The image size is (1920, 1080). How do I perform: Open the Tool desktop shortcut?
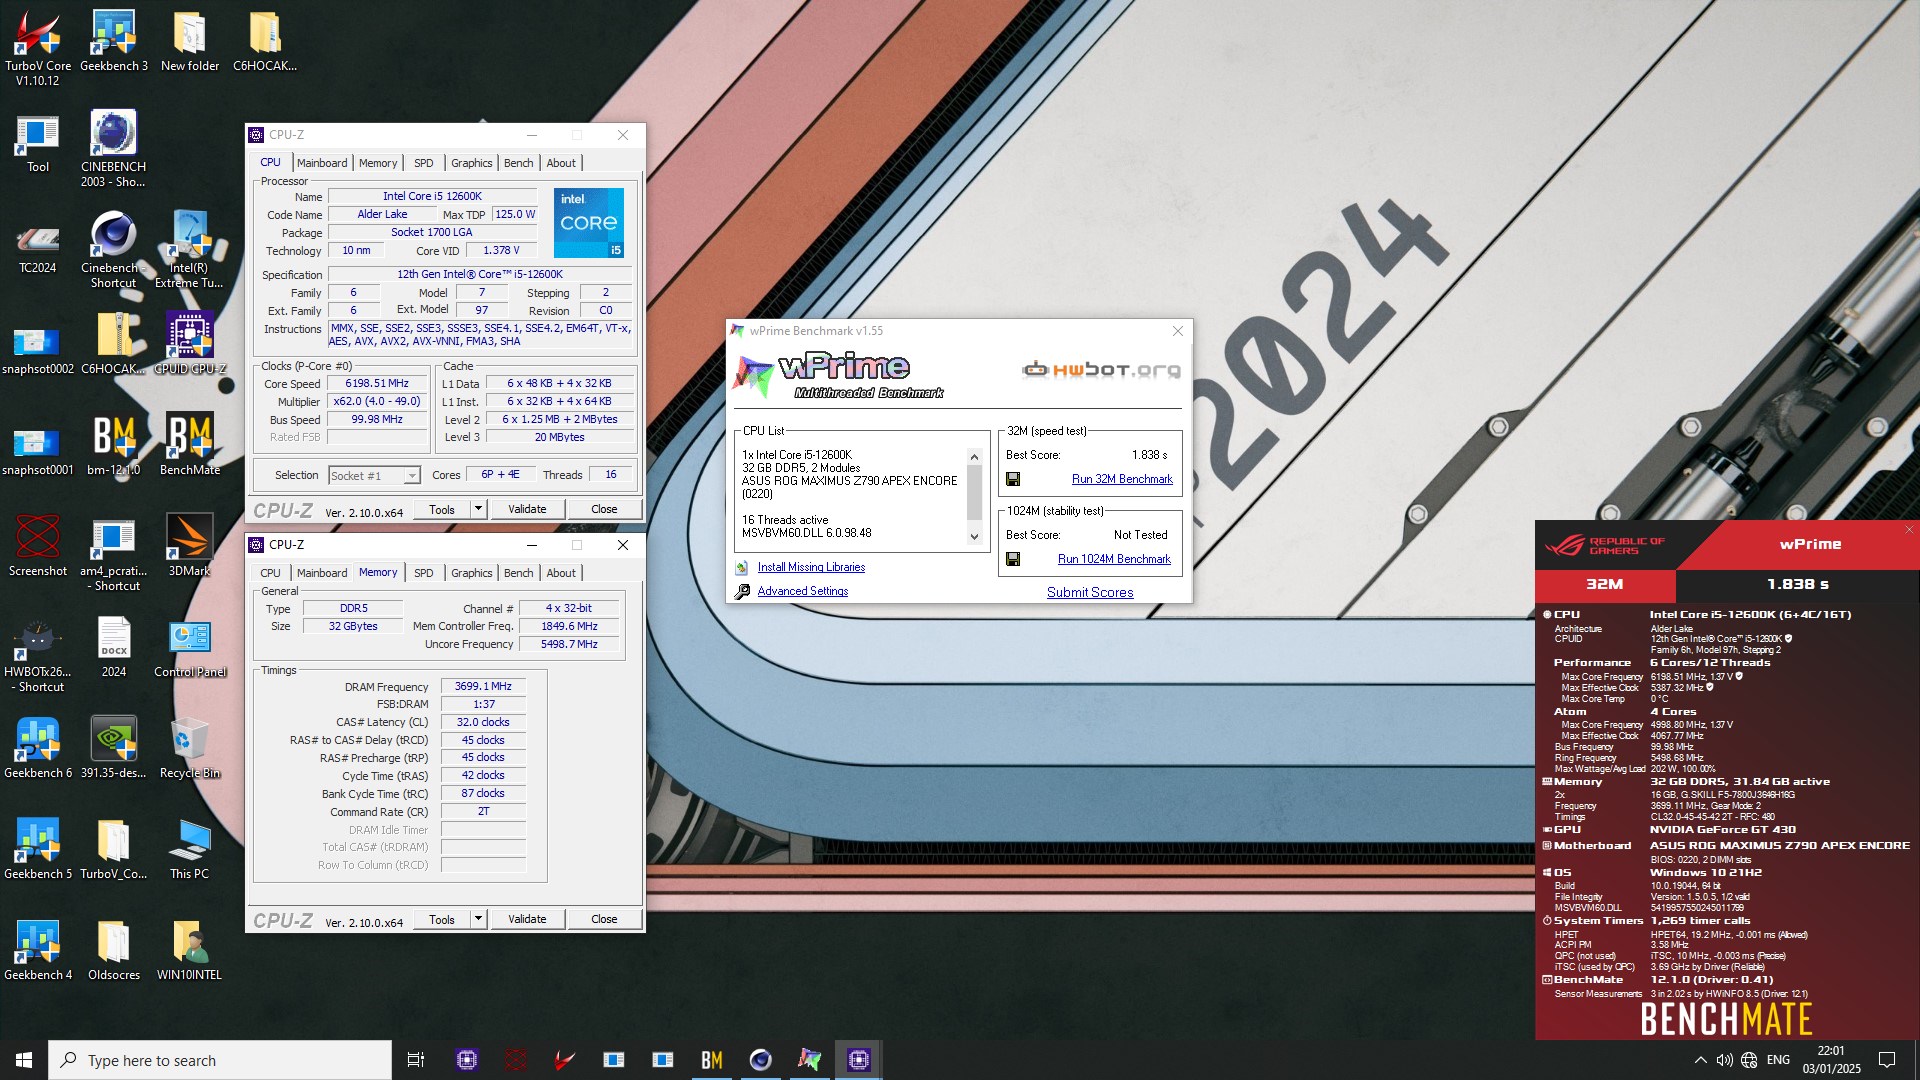pos(38,142)
